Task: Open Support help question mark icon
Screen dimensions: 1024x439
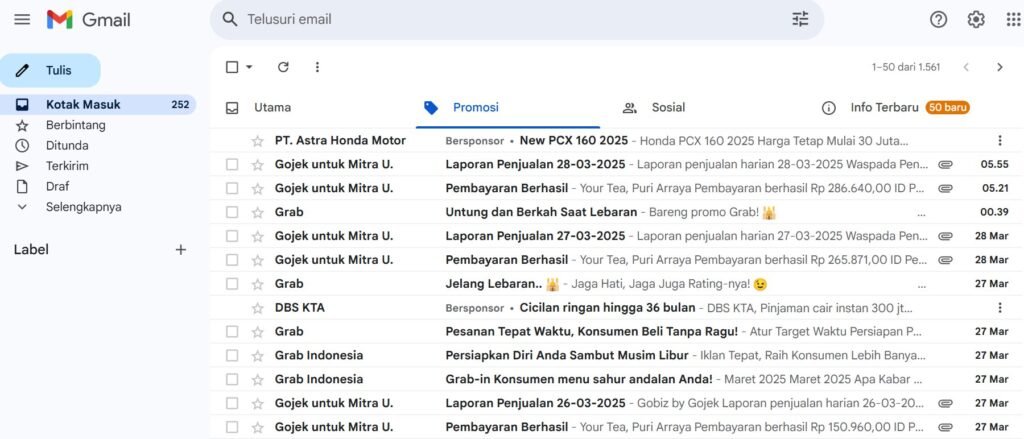Action: pyautogui.click(x=938, y=20)
